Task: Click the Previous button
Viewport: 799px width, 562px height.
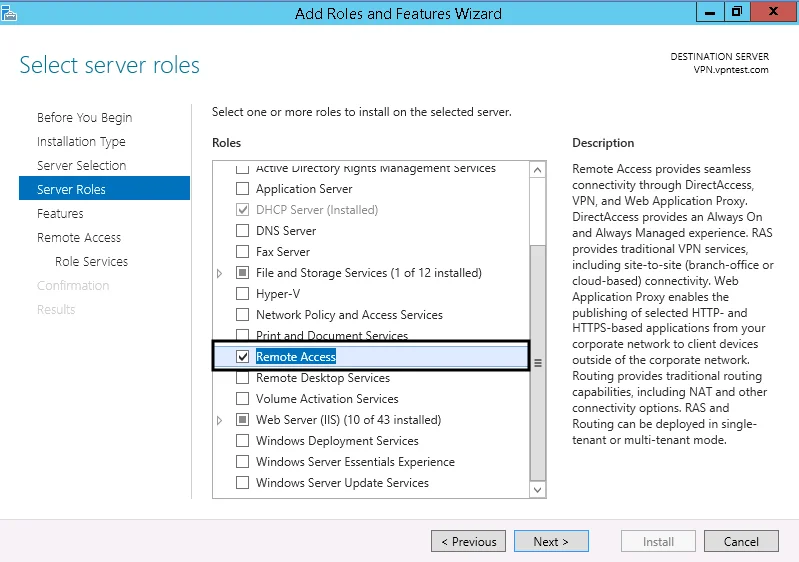Action: point(468,541)
